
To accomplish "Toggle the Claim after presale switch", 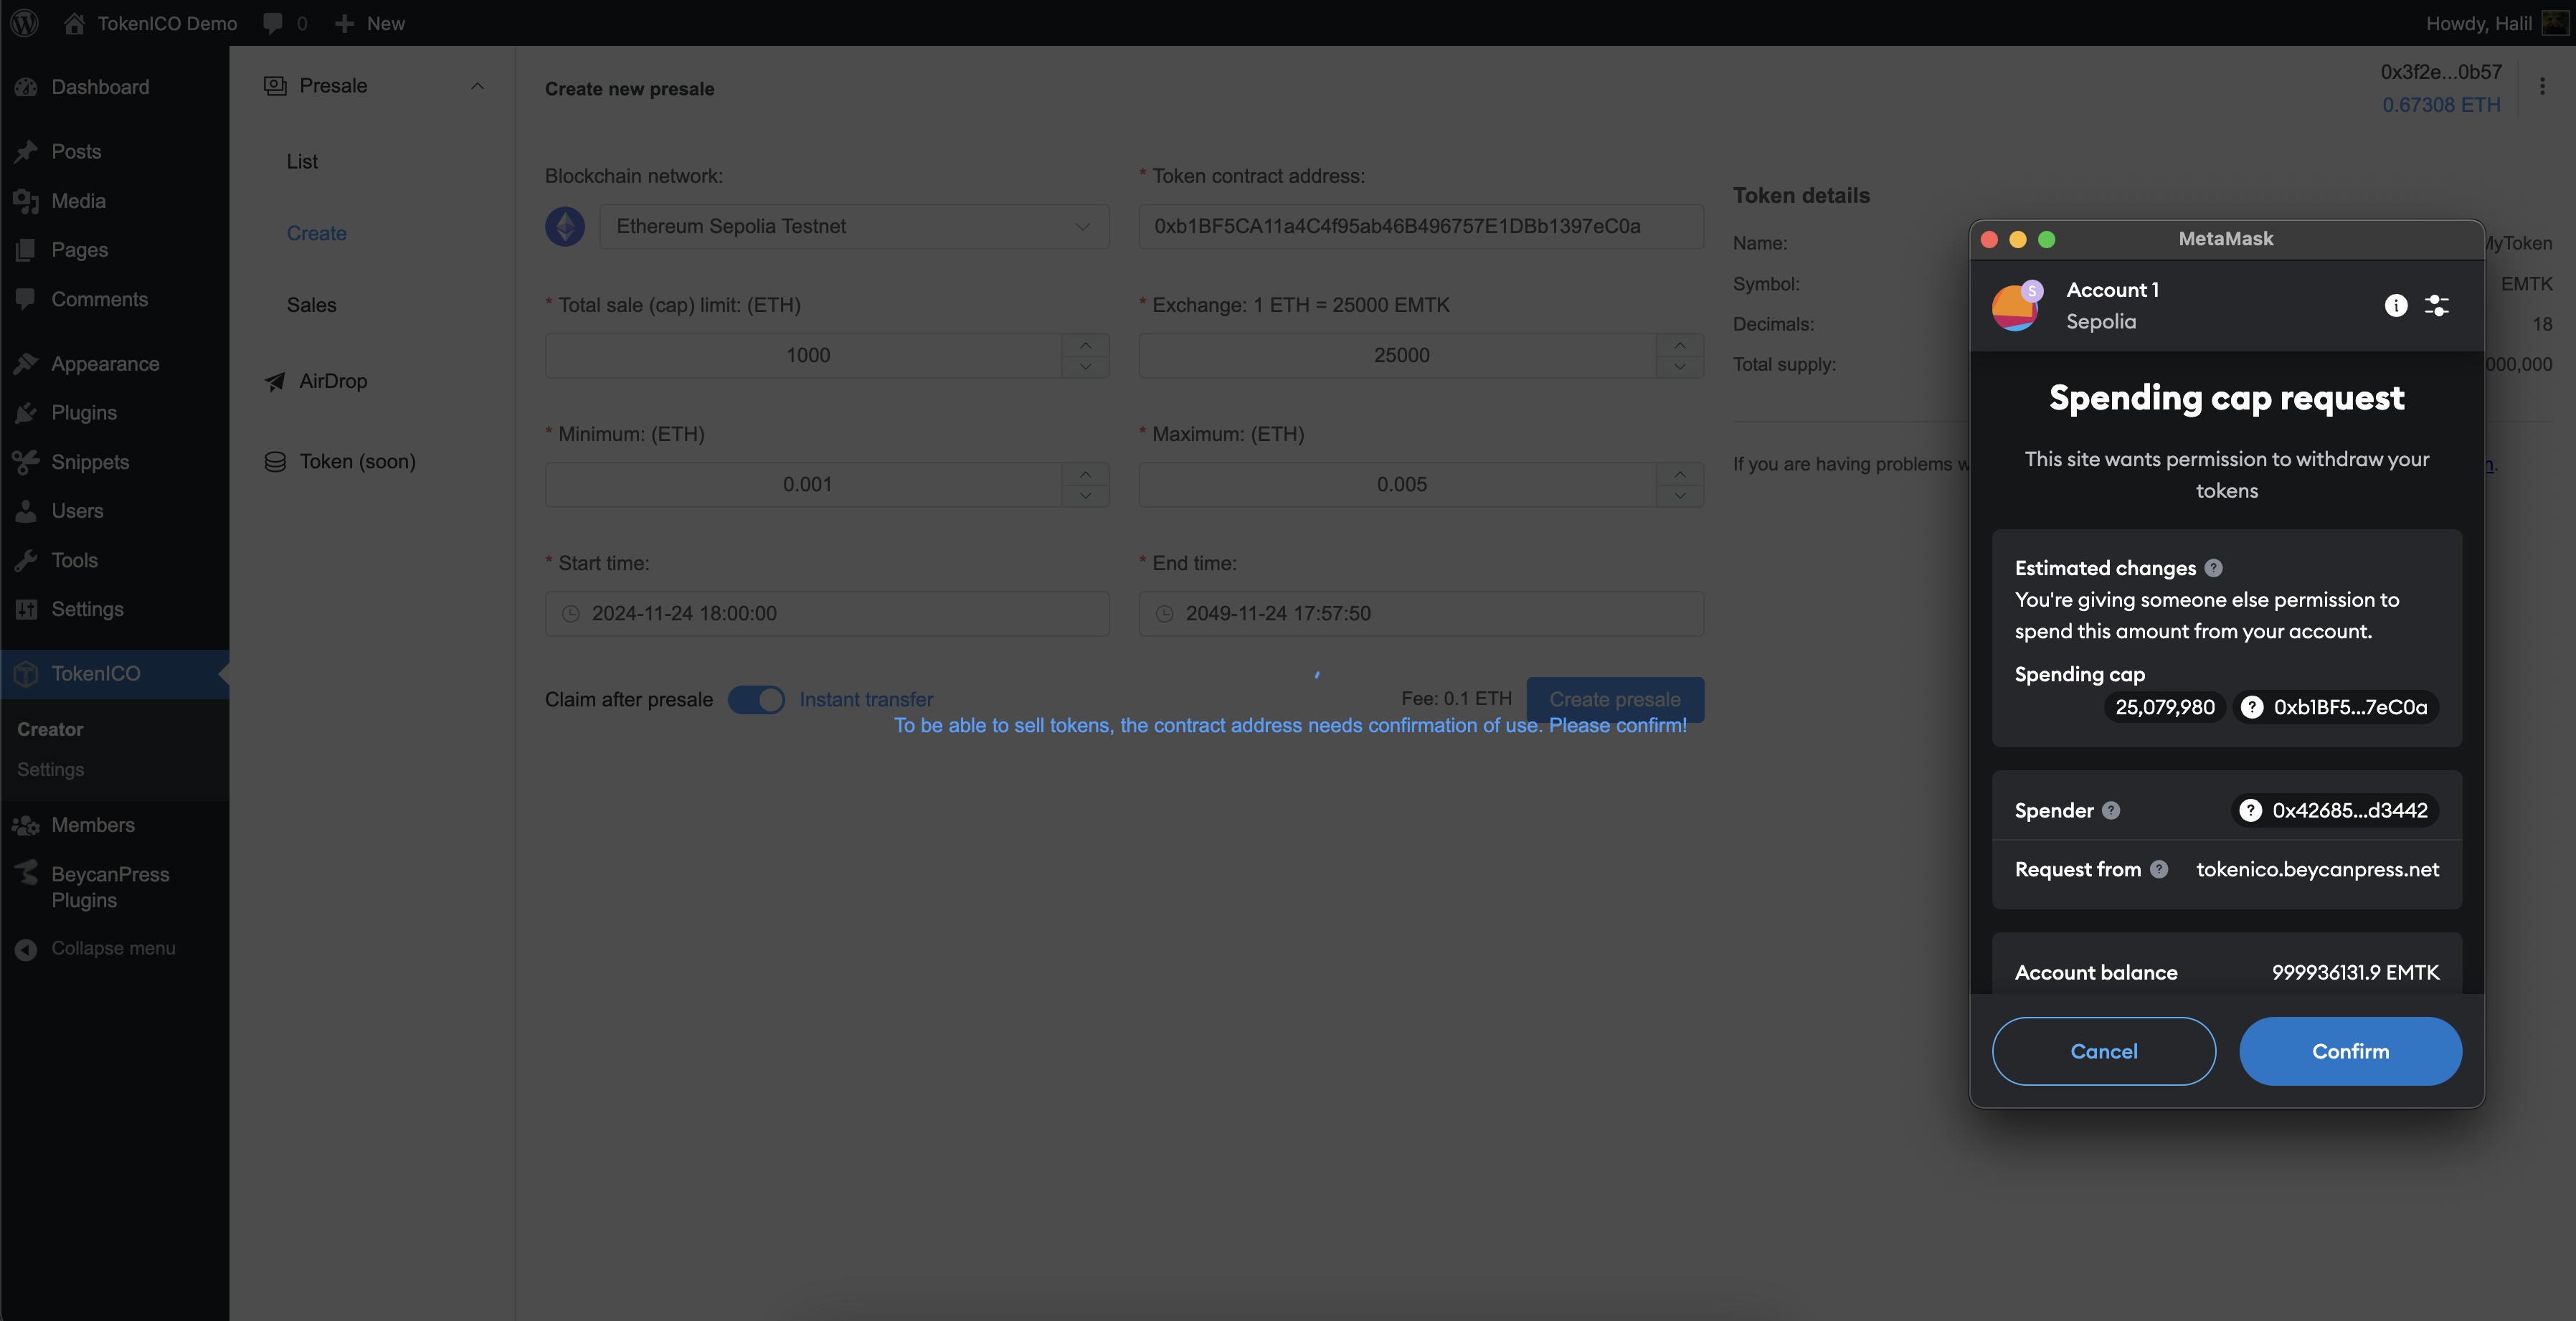I will (x=756, y=699).
